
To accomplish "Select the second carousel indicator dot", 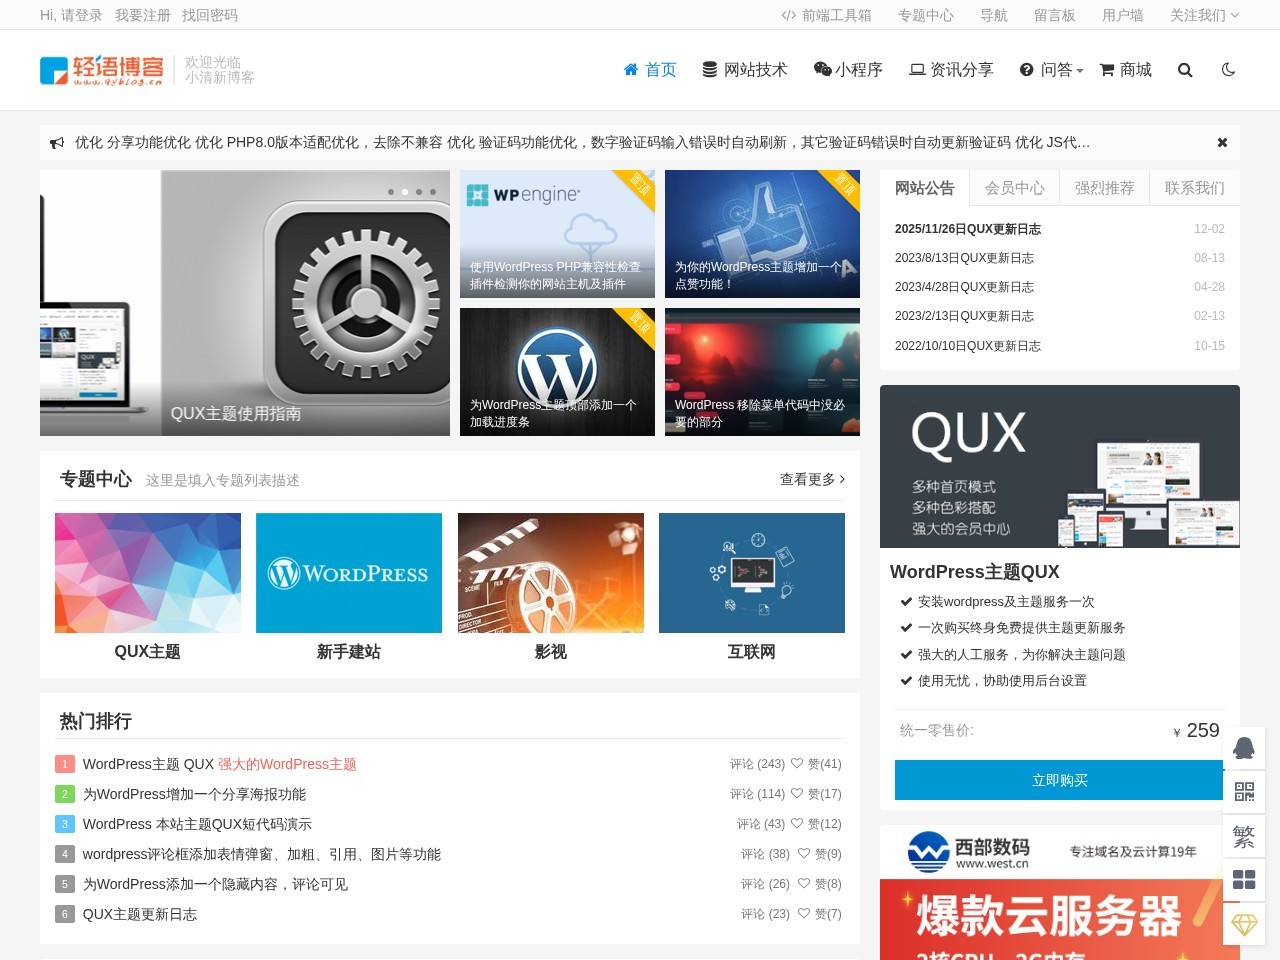I will pos(404,192).
